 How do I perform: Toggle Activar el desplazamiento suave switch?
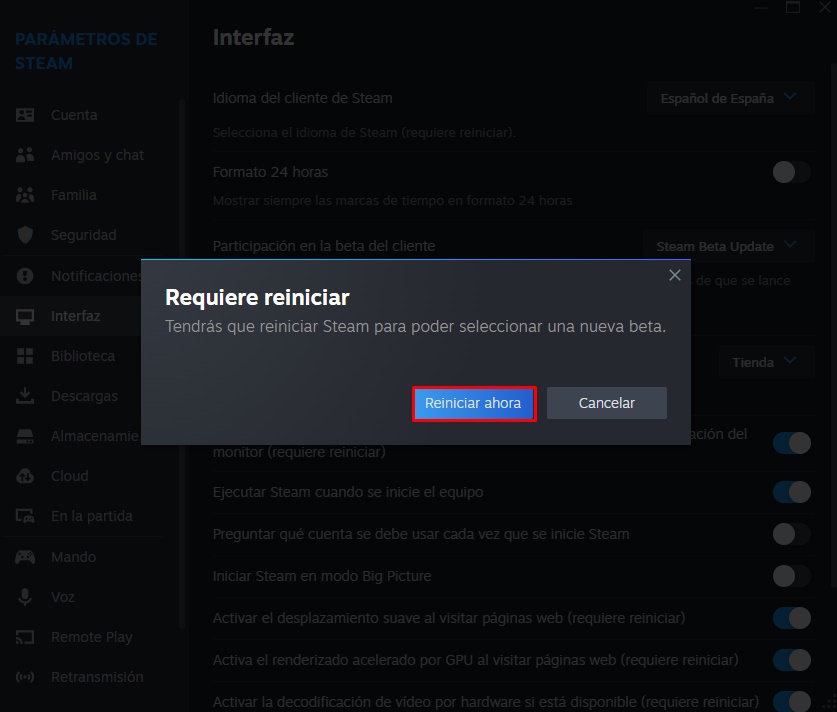coord(792,618)
